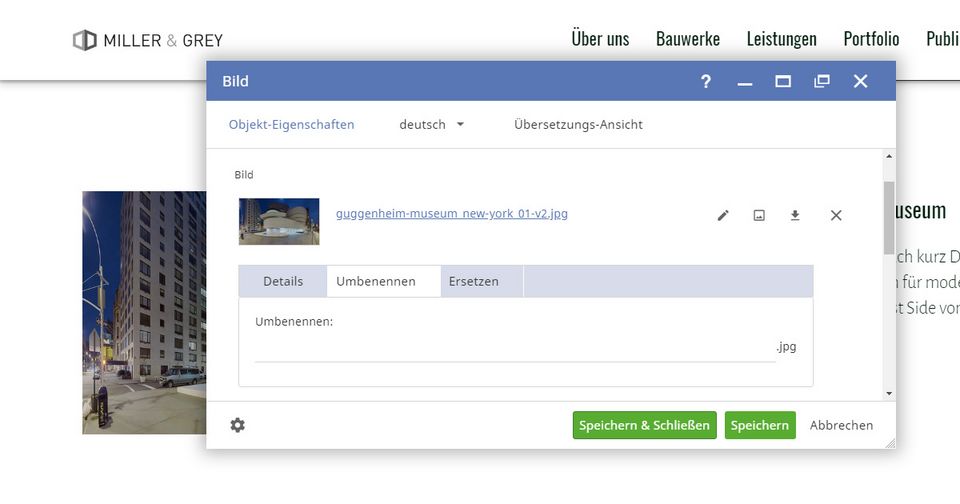The image size is (960, 504).
Task: Switch to the Ersetzen tab
Action: pos(473,281)
